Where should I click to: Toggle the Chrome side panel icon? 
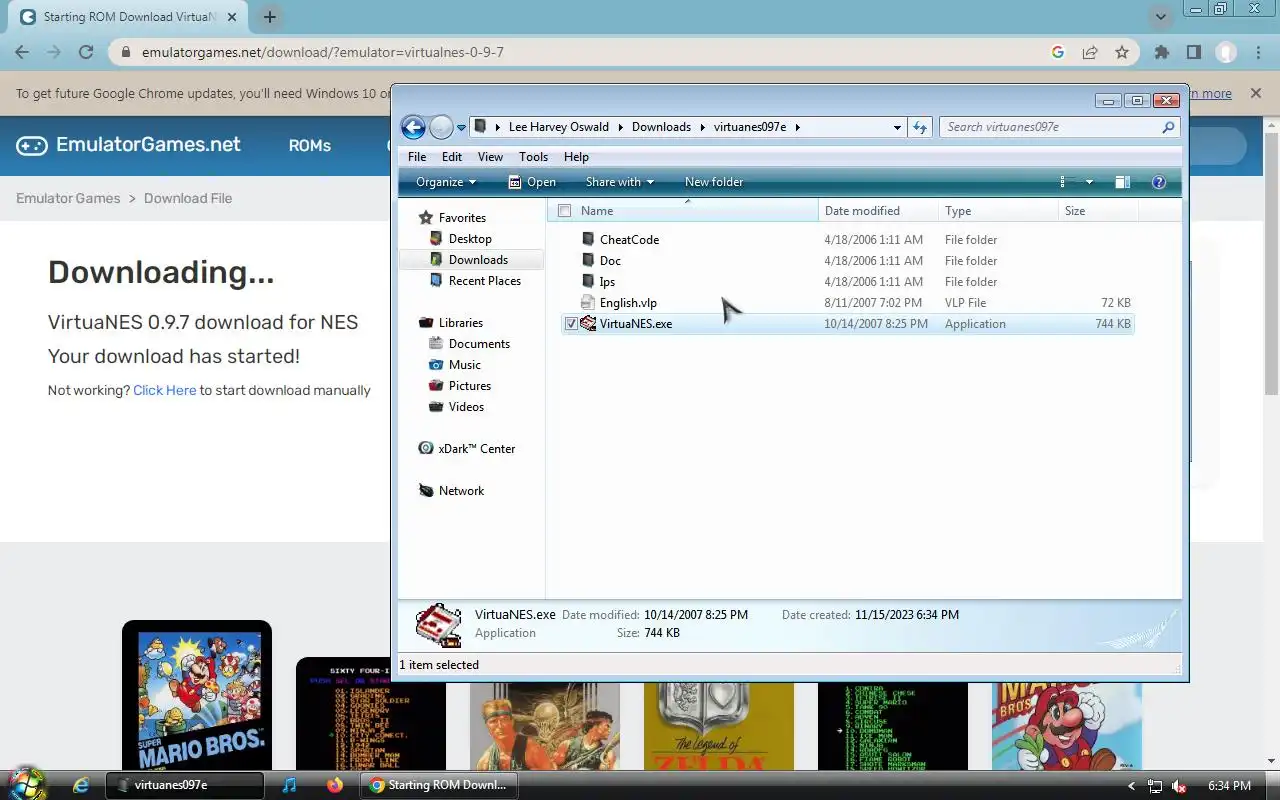point(1194,52)
